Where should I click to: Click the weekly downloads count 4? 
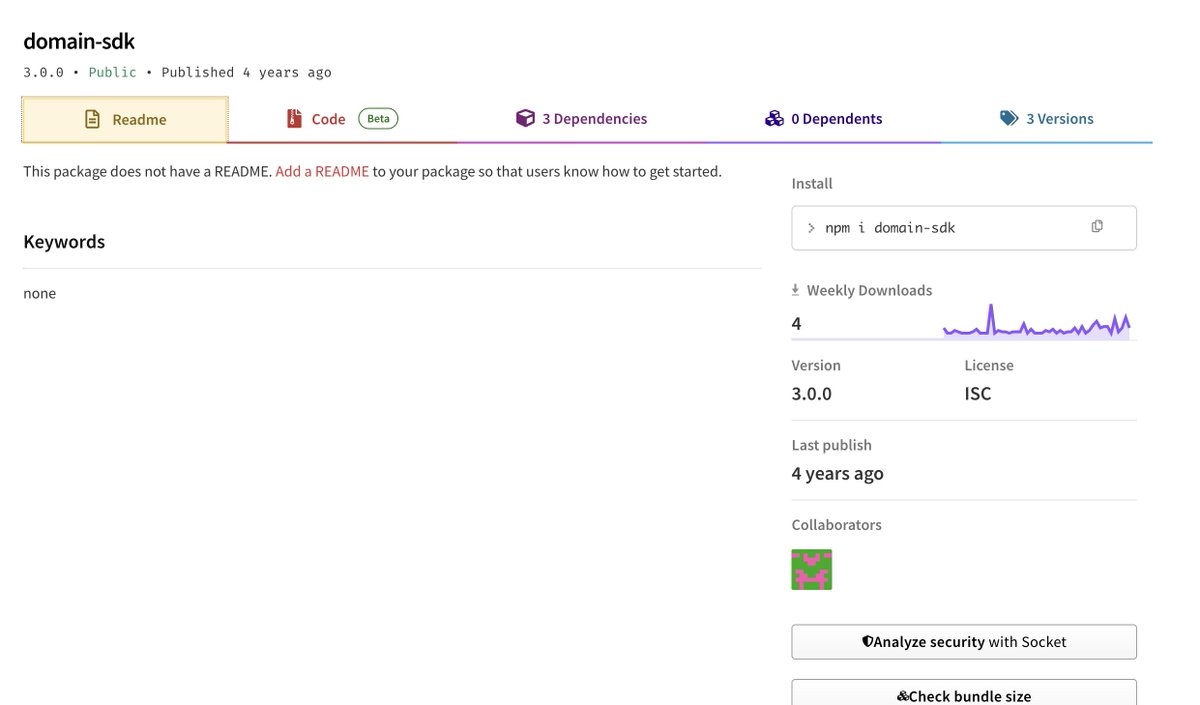[x=796, y=324]
